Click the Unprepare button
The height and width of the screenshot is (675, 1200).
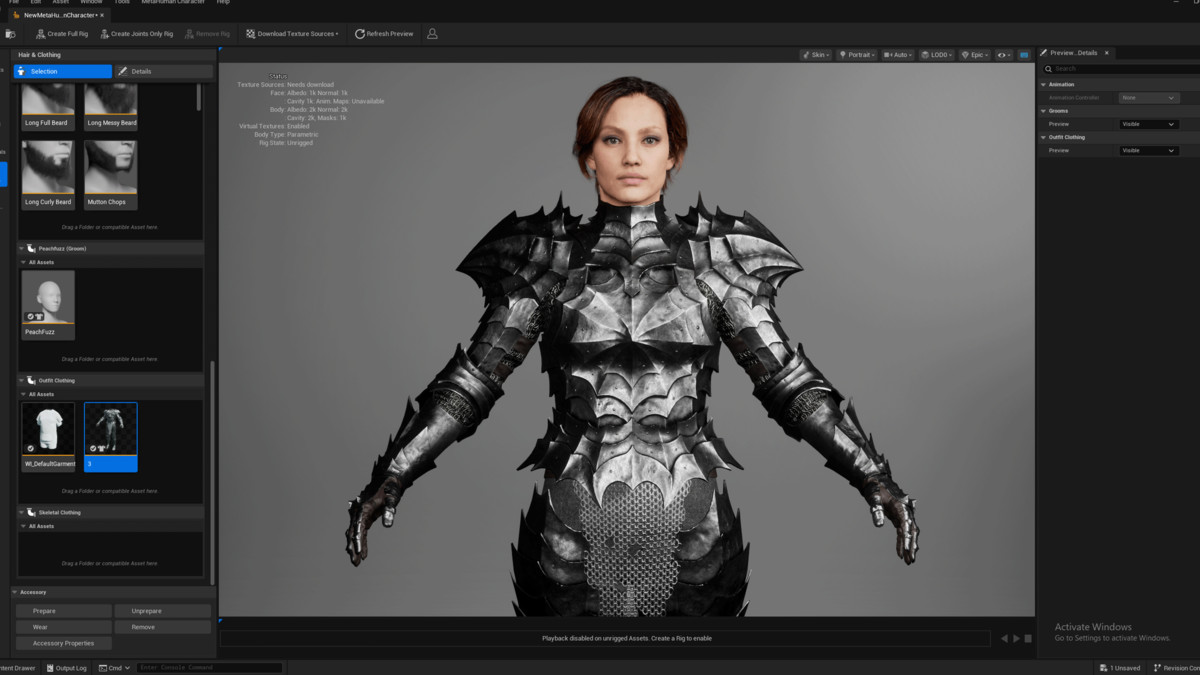[x=163, y=611]
